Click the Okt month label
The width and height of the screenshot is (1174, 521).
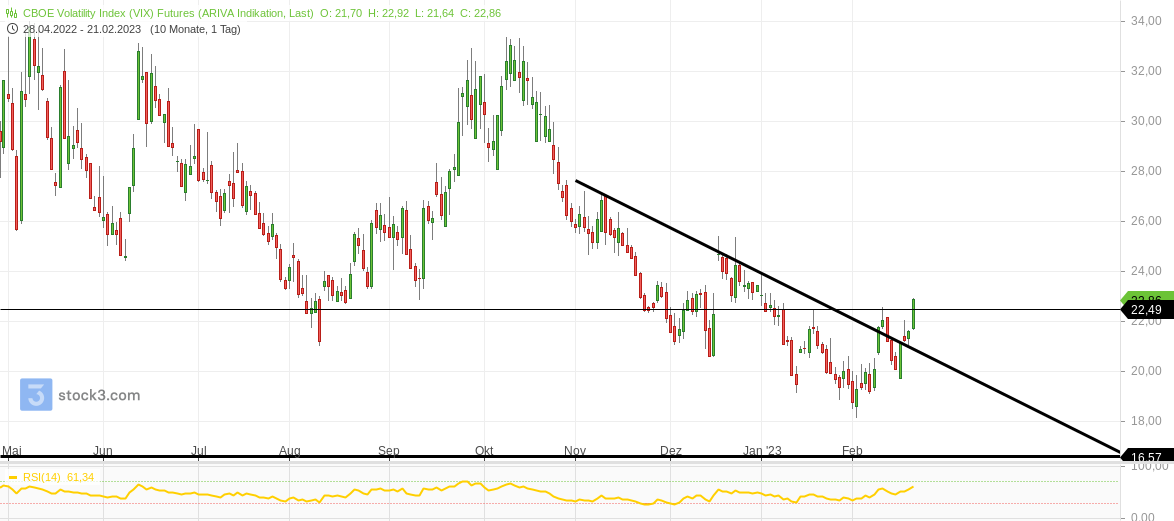484,451
